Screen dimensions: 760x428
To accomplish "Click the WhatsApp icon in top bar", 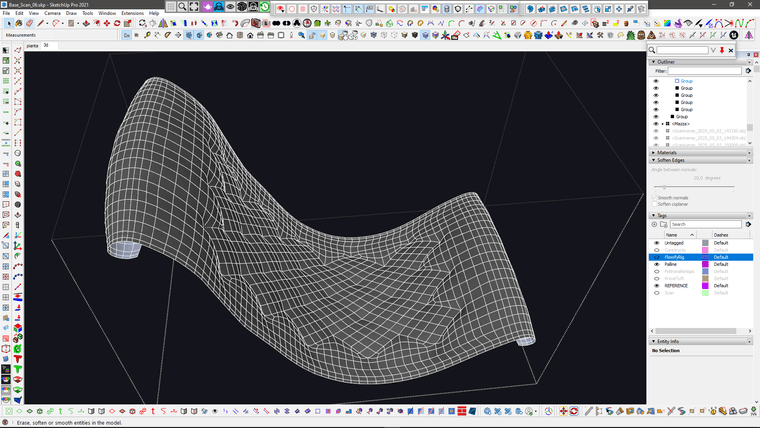I will point(265,7).
